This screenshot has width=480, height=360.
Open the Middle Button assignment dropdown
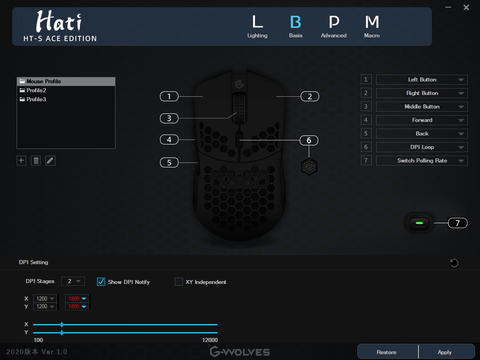[422, 107]
